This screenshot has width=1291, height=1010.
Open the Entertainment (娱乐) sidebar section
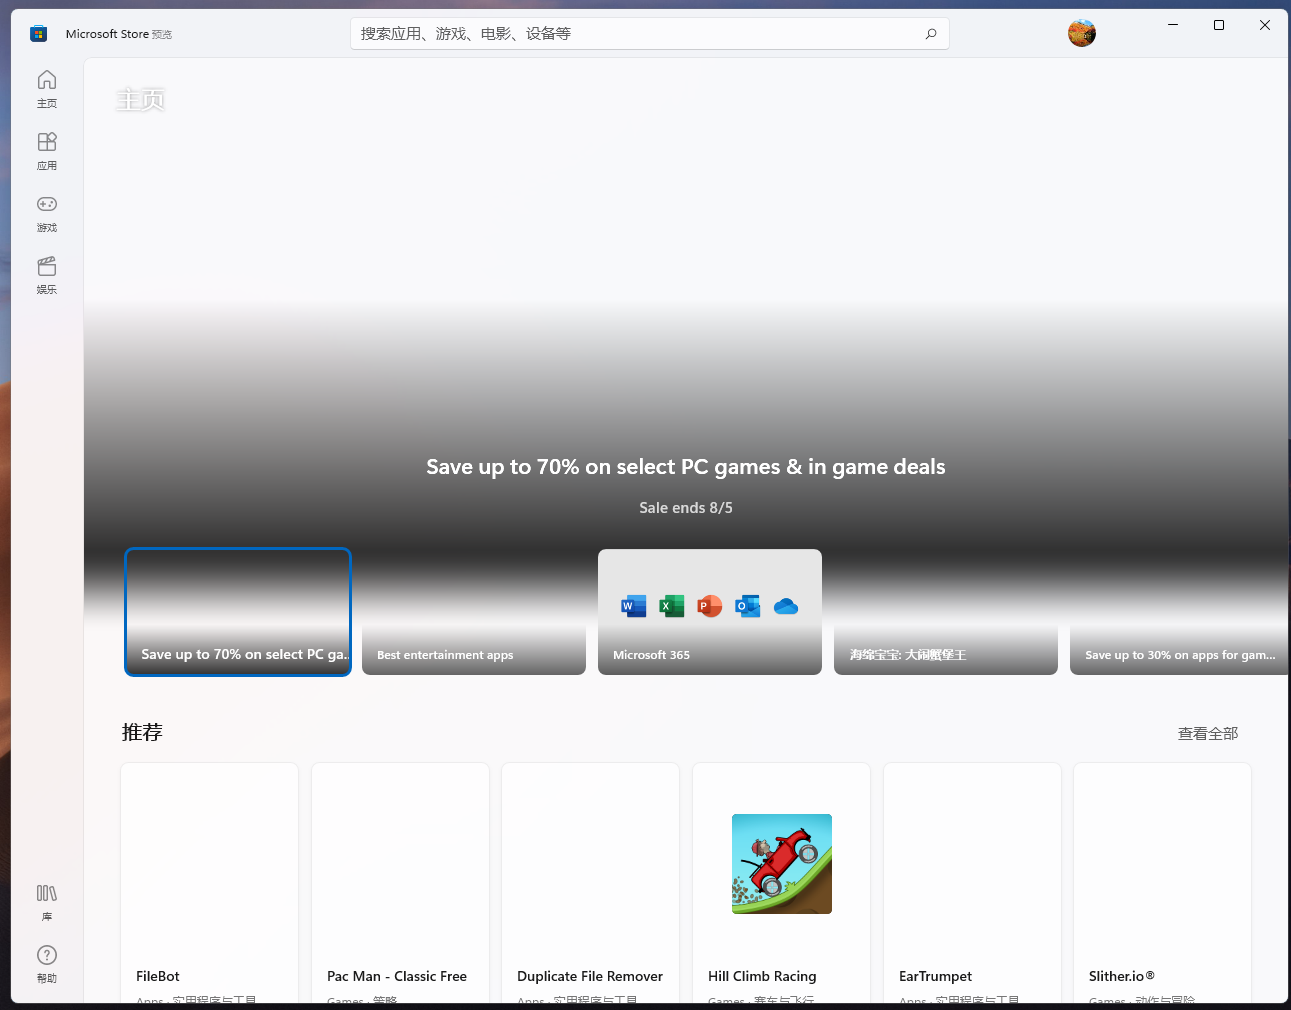click(47, 275)
